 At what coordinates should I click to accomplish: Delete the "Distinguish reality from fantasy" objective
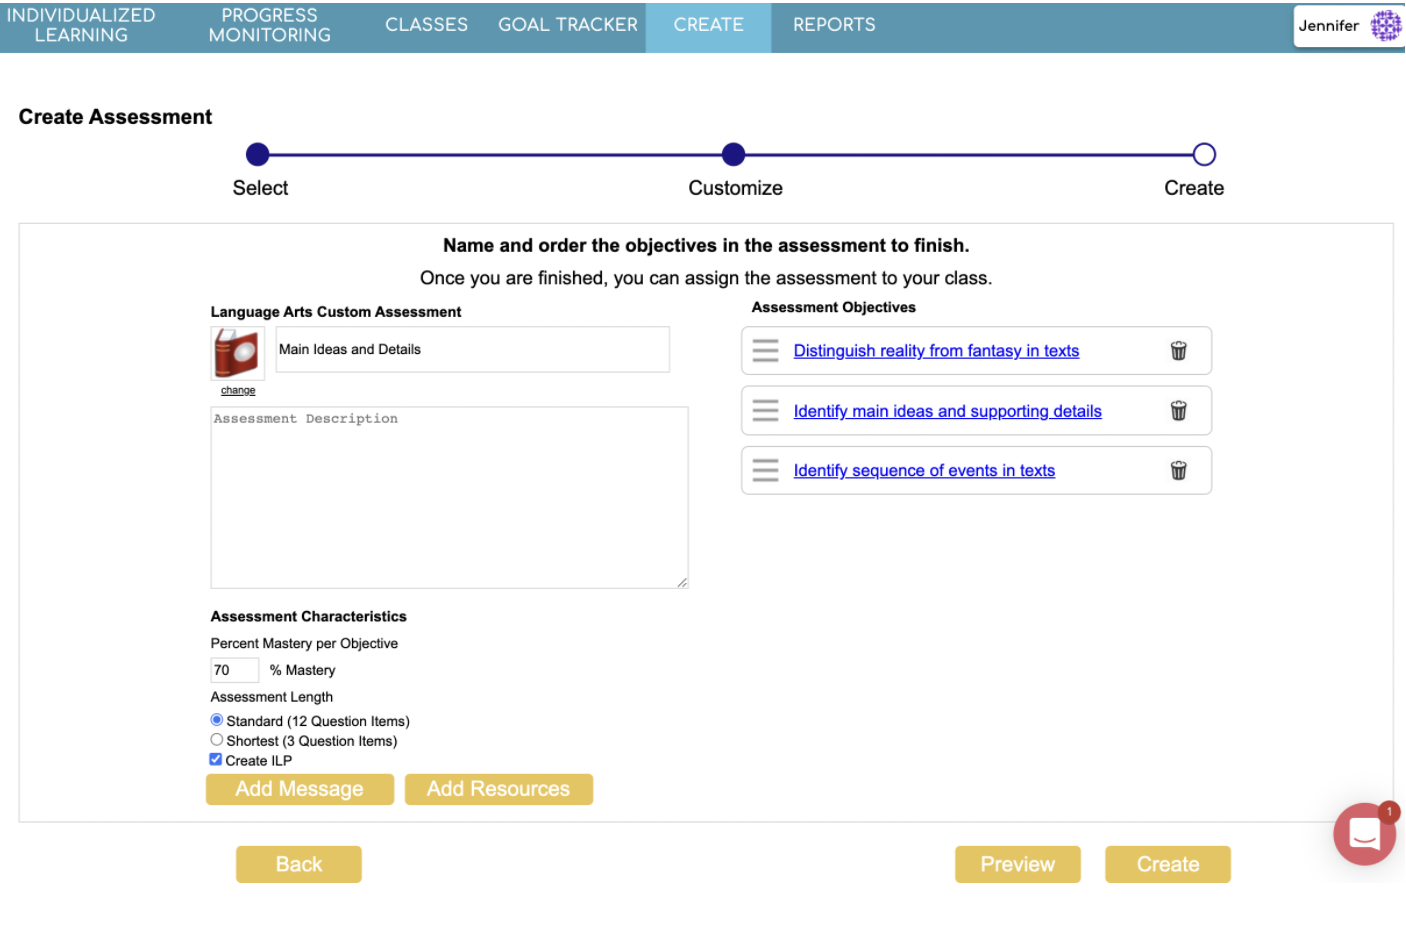(x=1178, y=351)
